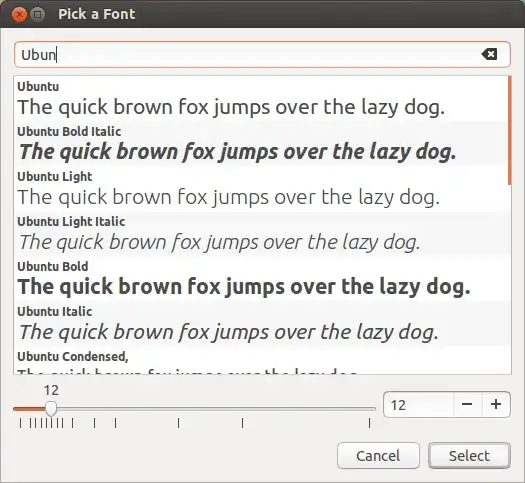This screenshot has width=525, height=483.
Task: Decrease font size with minus button
Action: point(467,405)
